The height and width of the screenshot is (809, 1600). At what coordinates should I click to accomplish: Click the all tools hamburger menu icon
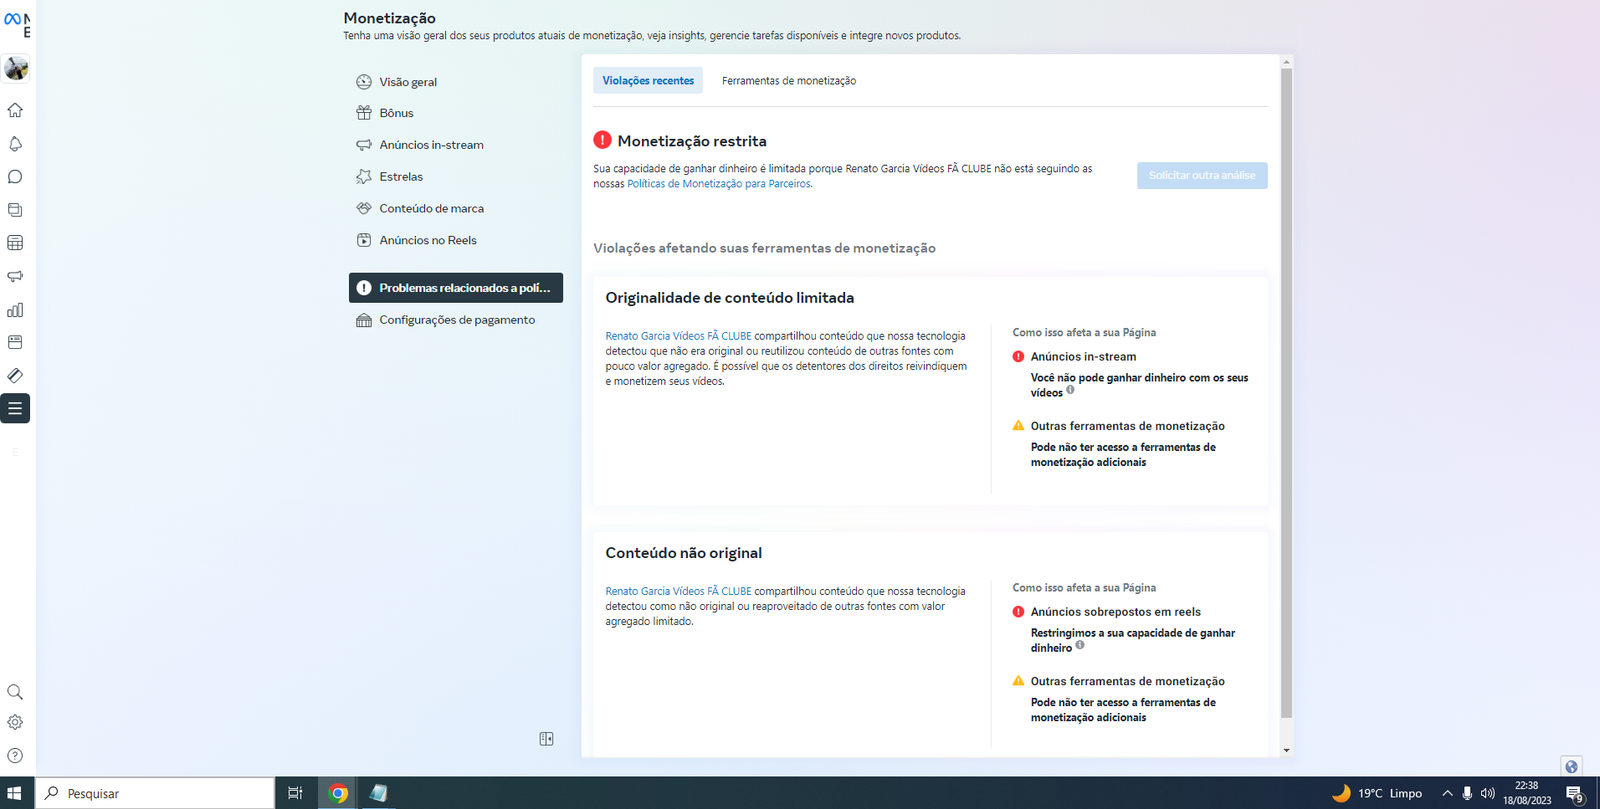[x=15, y=408]
